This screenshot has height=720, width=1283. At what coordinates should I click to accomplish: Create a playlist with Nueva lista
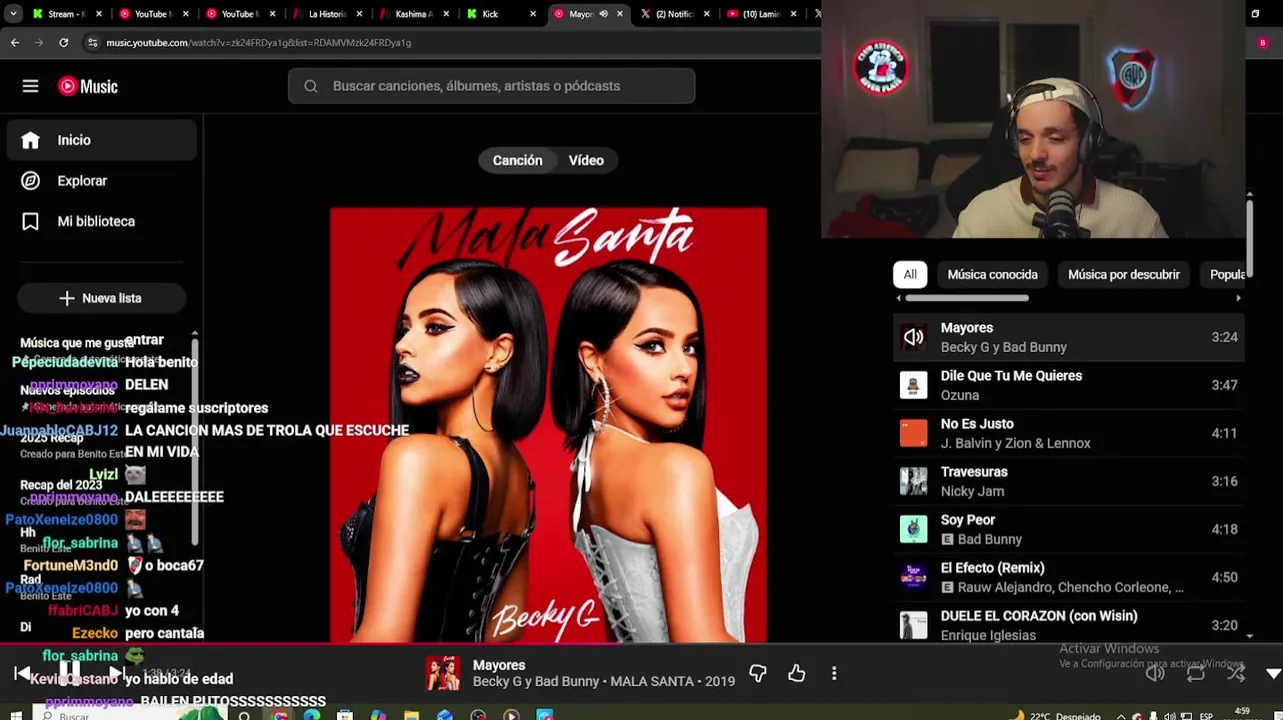tap(101, 298)
